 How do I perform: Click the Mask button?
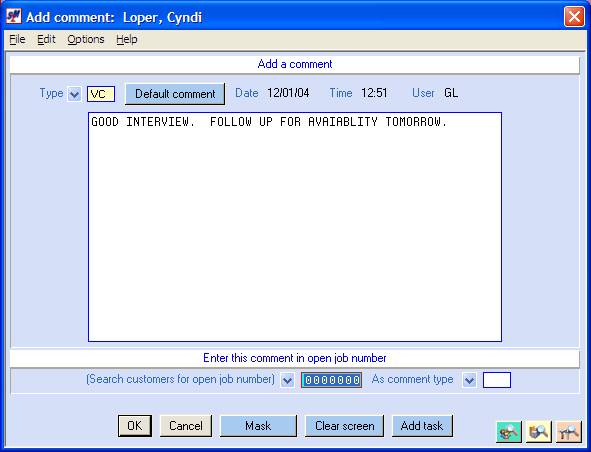[258, 426]
